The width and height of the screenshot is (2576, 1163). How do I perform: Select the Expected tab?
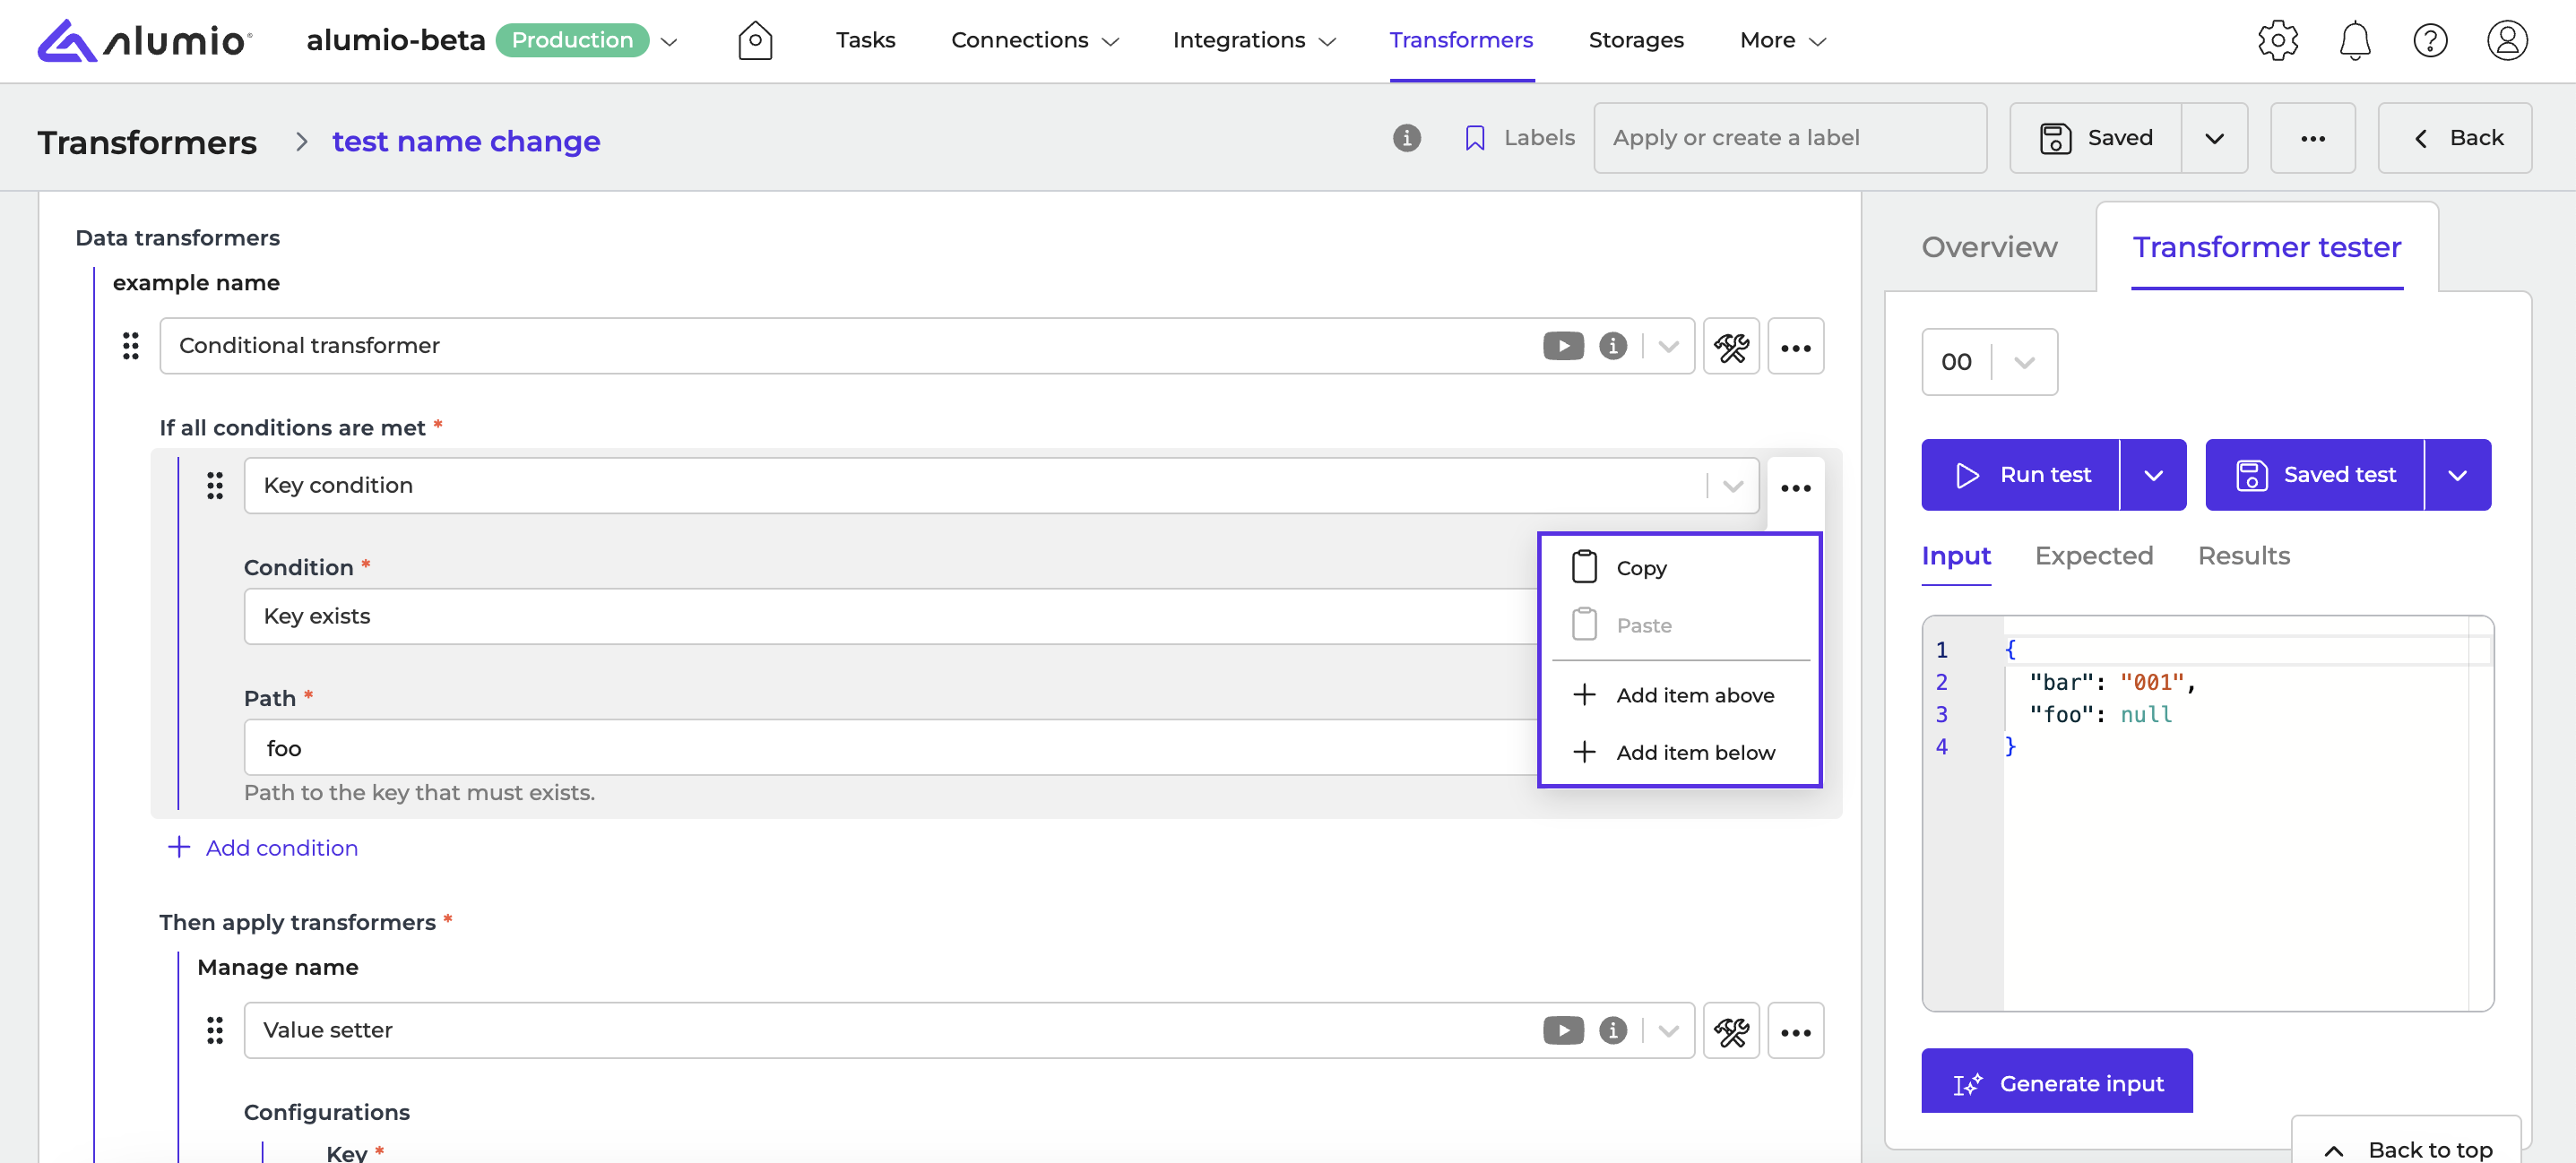coord(2093,556)
